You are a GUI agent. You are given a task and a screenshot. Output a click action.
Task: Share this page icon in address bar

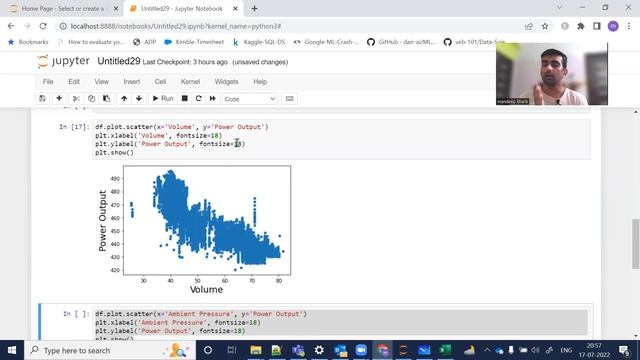[x=529, y=26]
